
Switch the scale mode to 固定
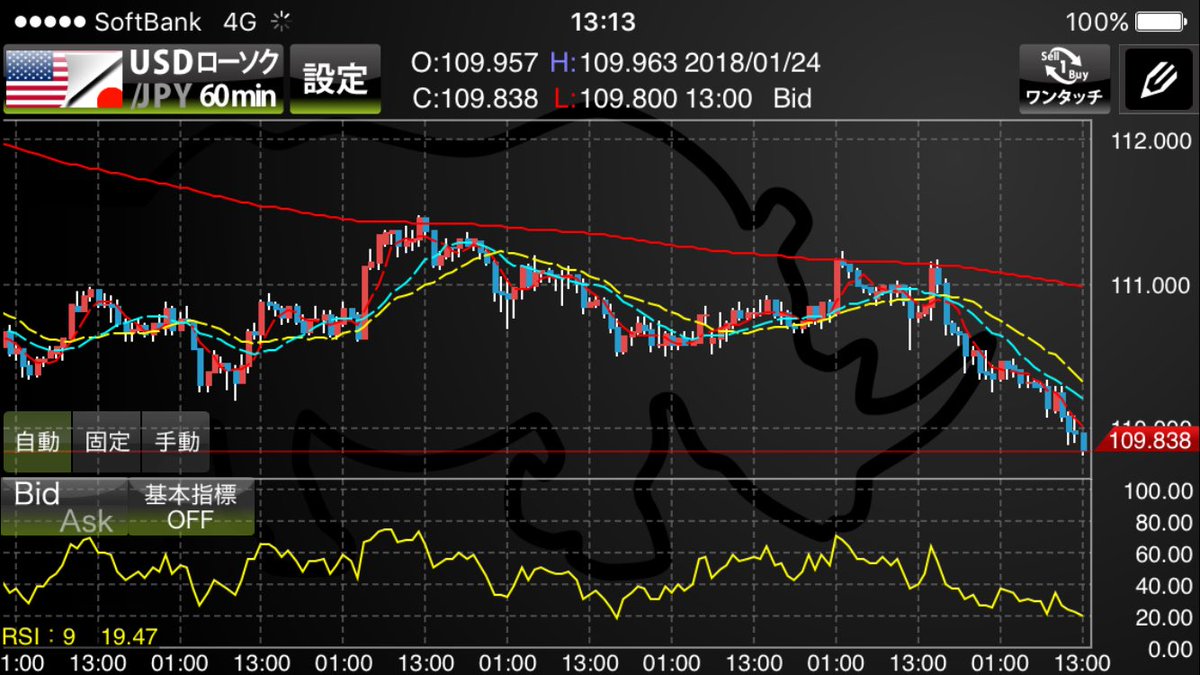[x=107, y=441]
